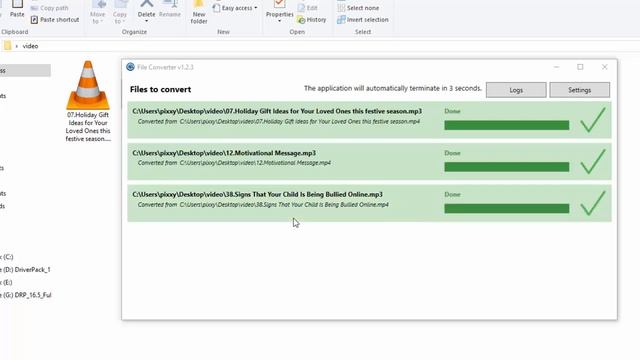
Task: Select the (C:) drive in sidebar
Action: [x=7, y=257]
